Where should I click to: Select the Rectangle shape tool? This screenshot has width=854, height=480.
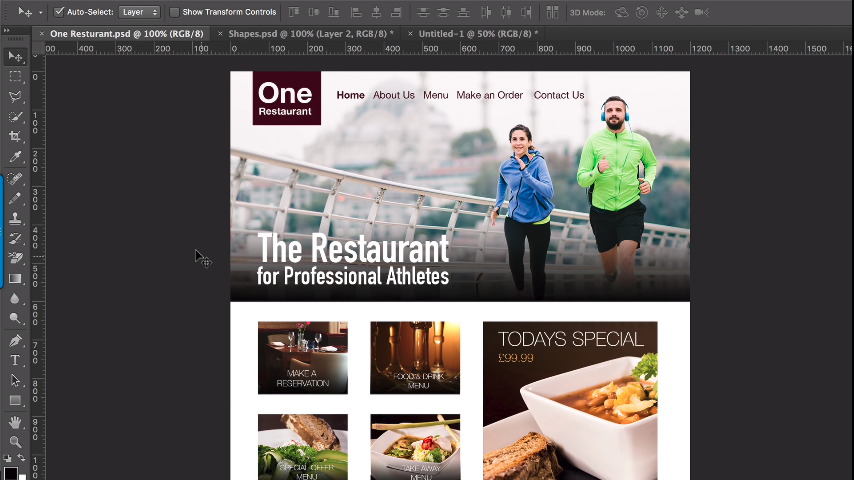coord(15,400)
